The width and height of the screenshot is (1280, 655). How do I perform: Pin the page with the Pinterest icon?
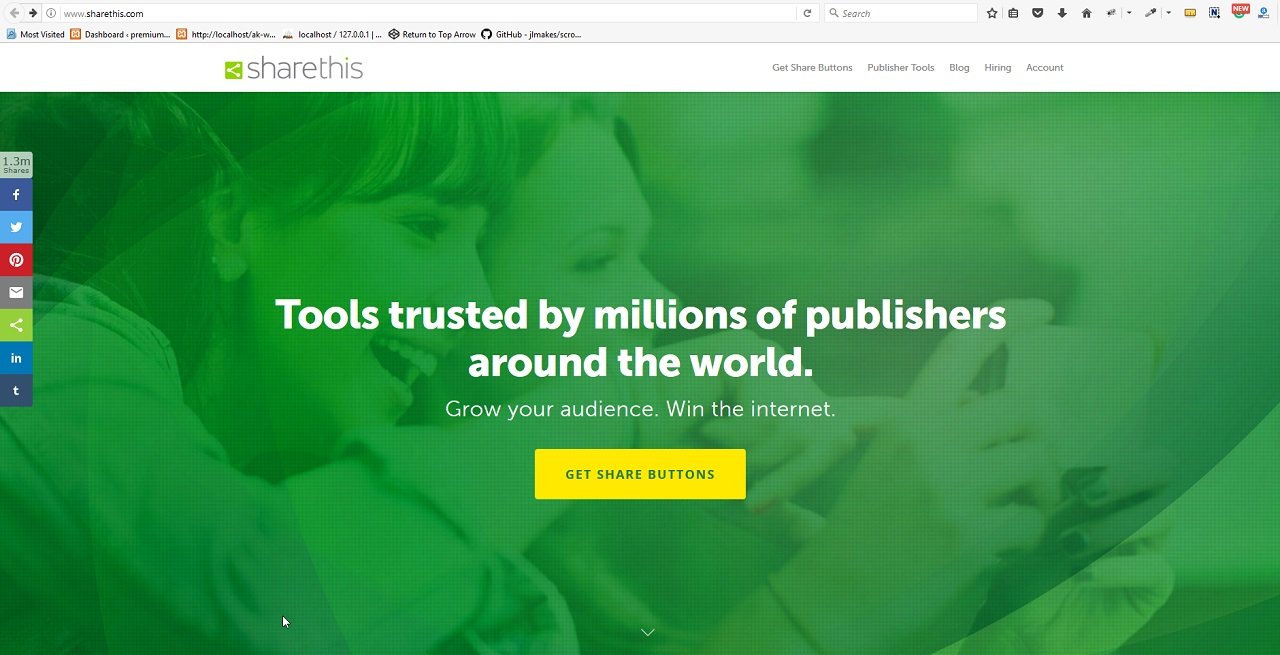point(16,260)
